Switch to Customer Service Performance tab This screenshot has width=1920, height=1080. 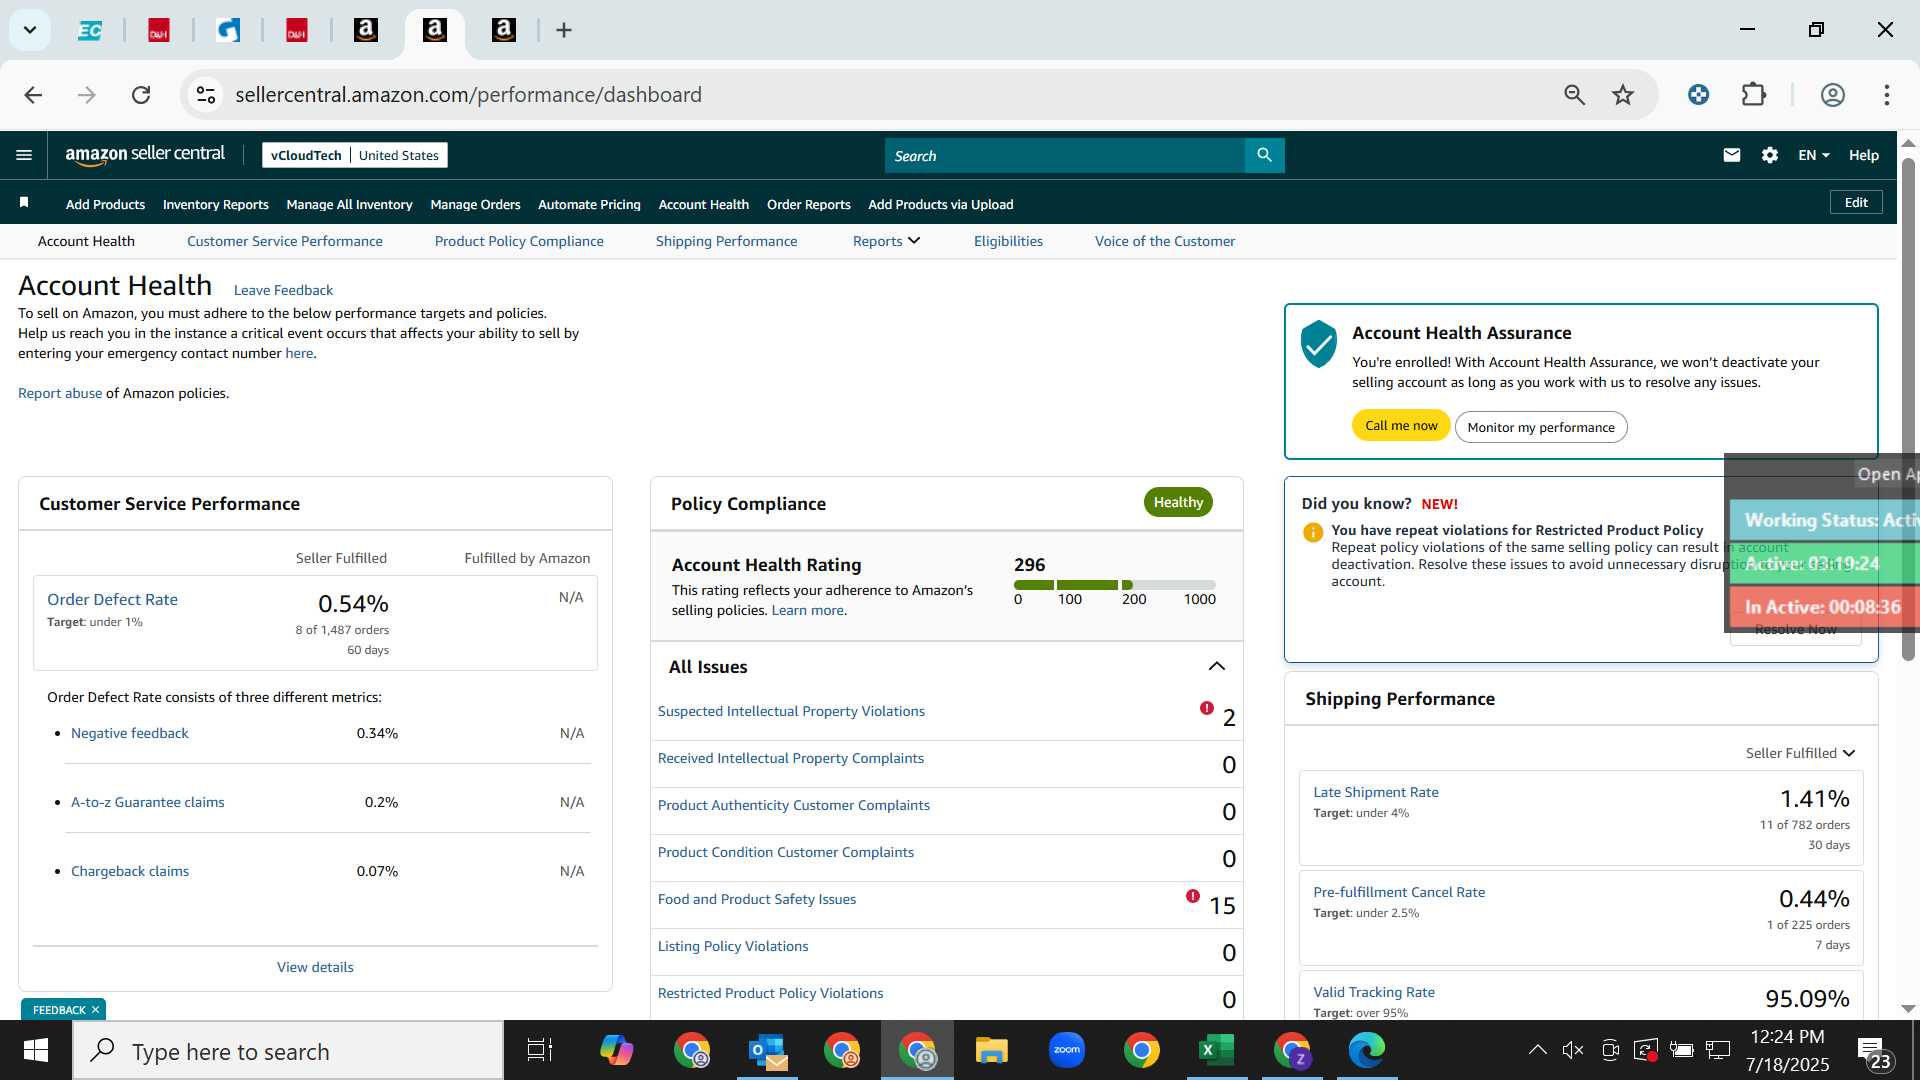284,241
